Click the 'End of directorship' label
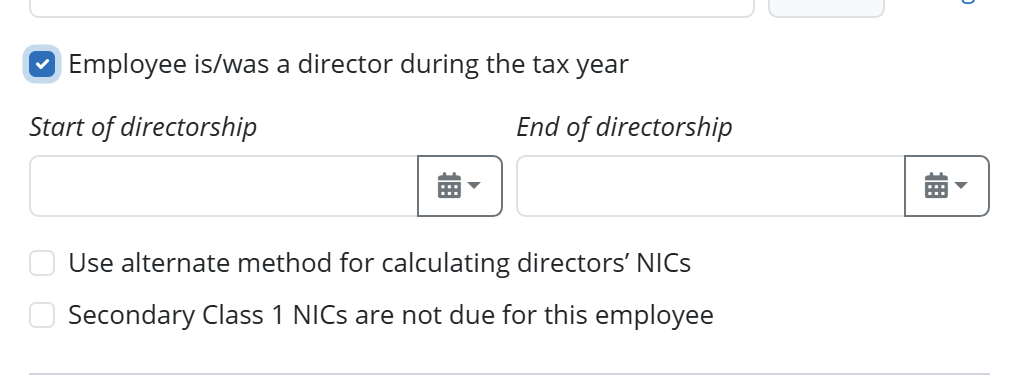This screenshot has height=388, width=1026. point(624,127)
